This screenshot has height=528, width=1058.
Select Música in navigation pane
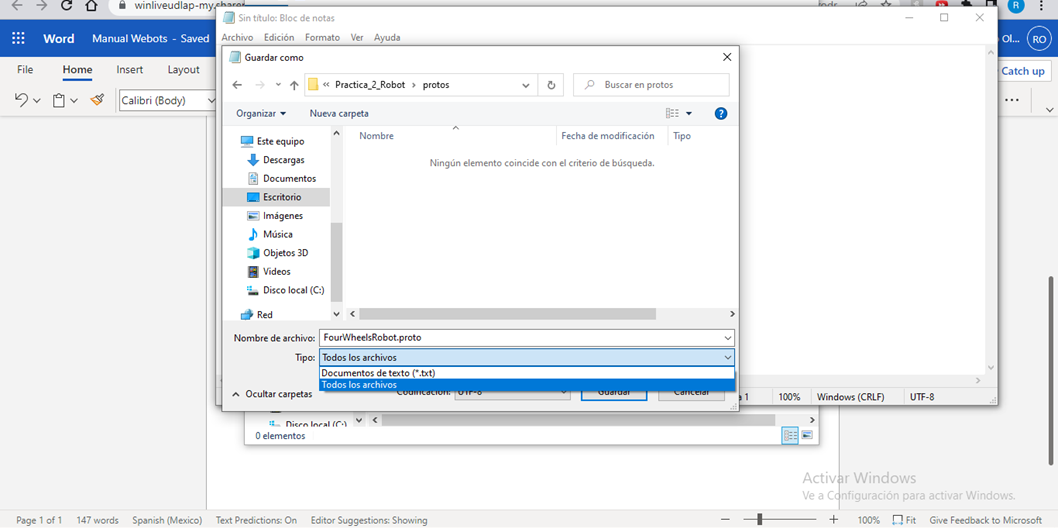click(270, 234)
